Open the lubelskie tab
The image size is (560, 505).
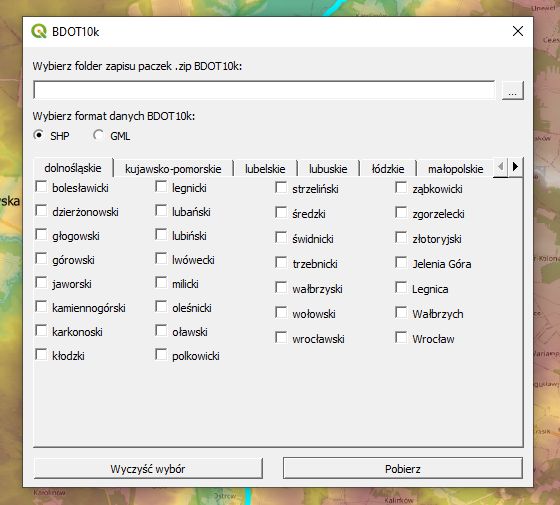[x=265, y=169]
